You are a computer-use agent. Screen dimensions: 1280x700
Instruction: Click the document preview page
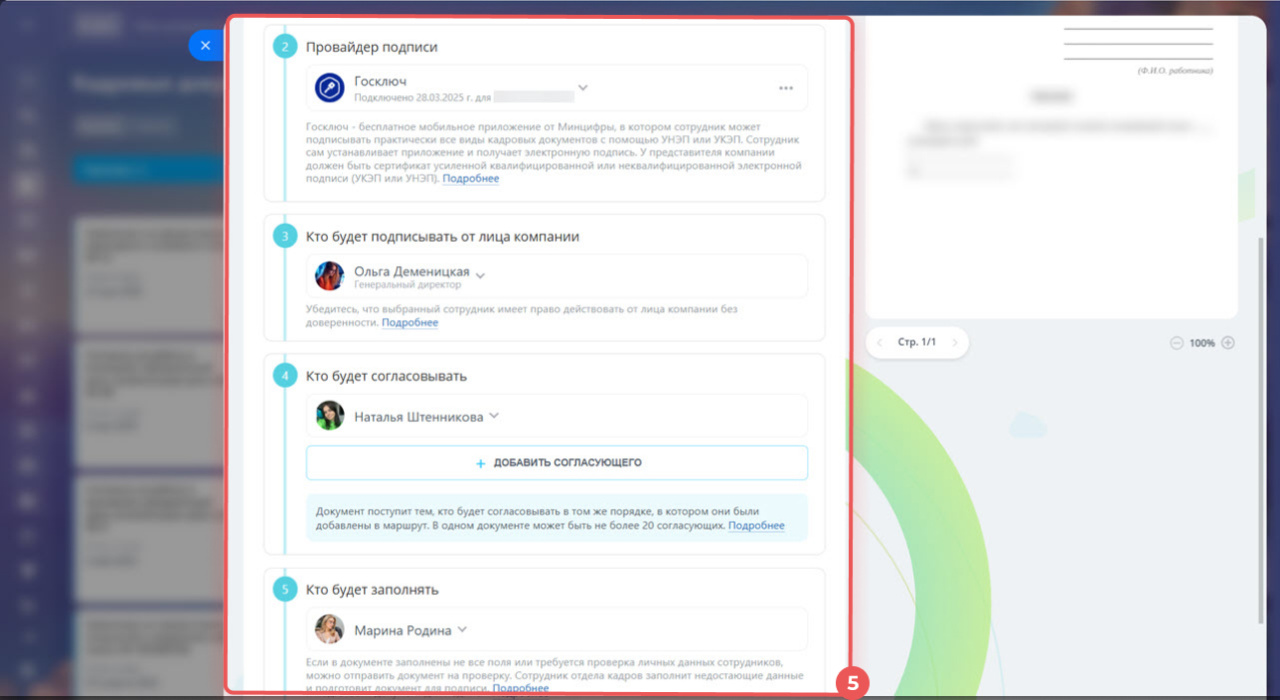tap(1051, 167)
